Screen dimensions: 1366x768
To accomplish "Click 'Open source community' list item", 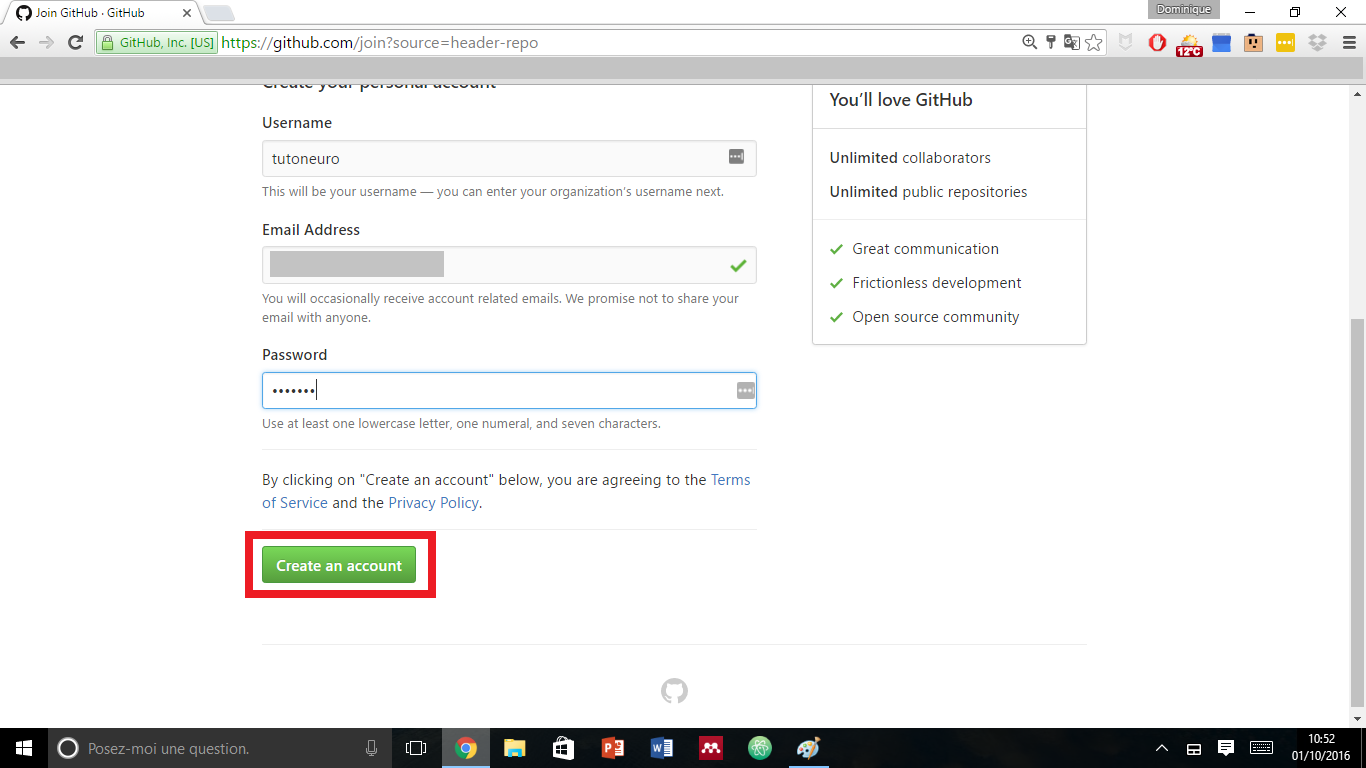I will pyautogui.click(x=936, y=317).
